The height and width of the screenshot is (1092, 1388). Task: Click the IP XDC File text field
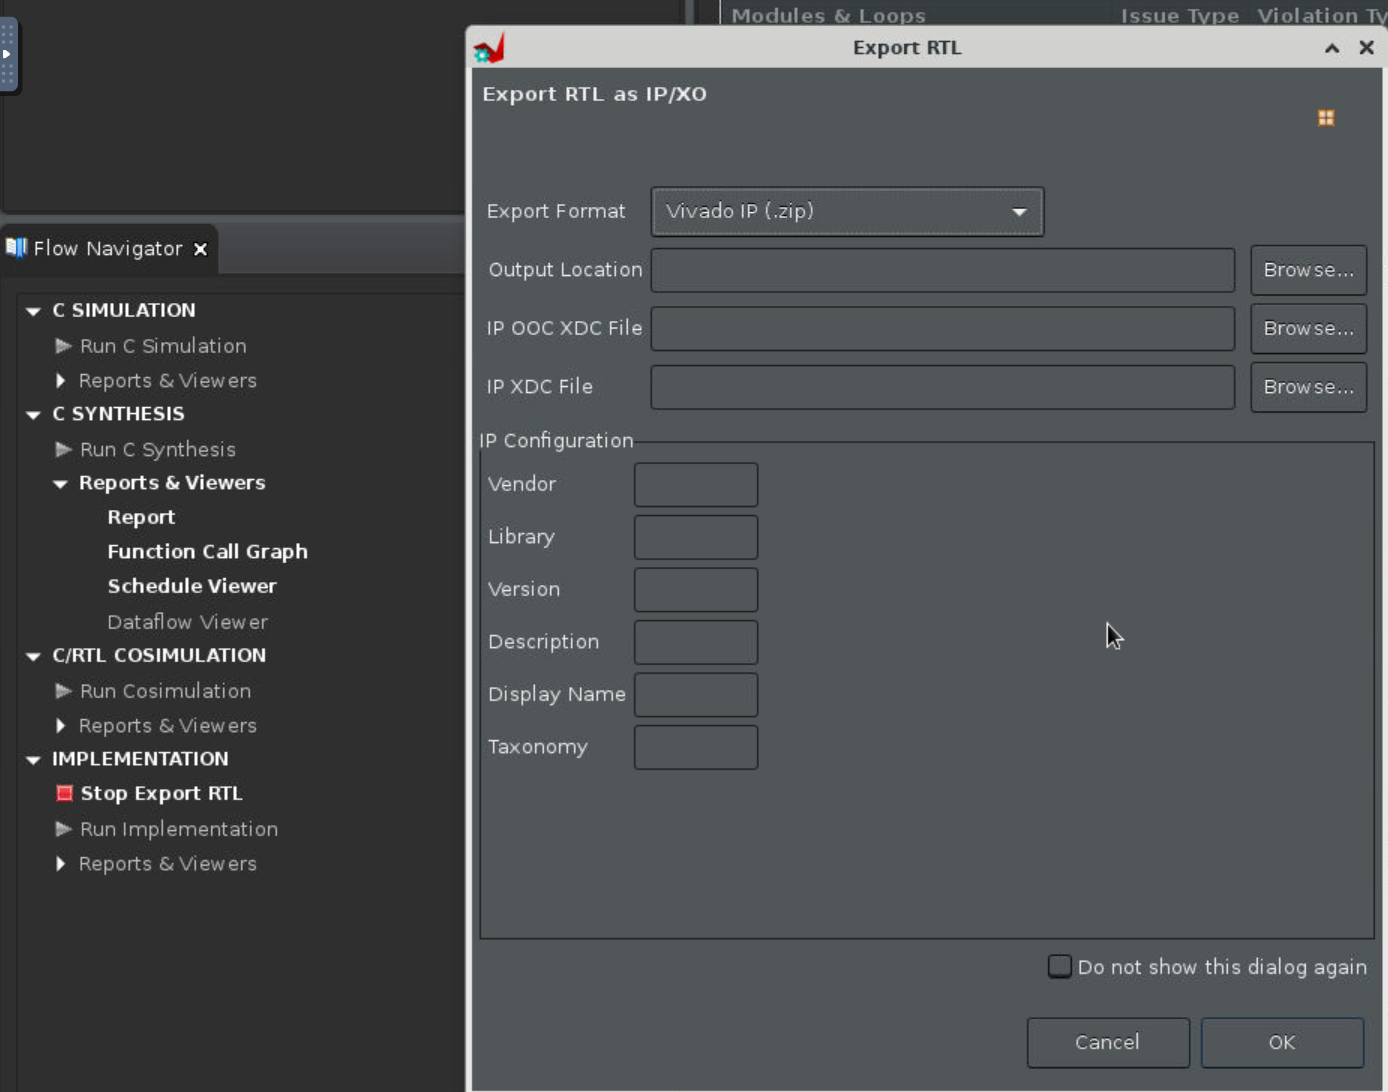pyautogui.click(x=943, y=387)
